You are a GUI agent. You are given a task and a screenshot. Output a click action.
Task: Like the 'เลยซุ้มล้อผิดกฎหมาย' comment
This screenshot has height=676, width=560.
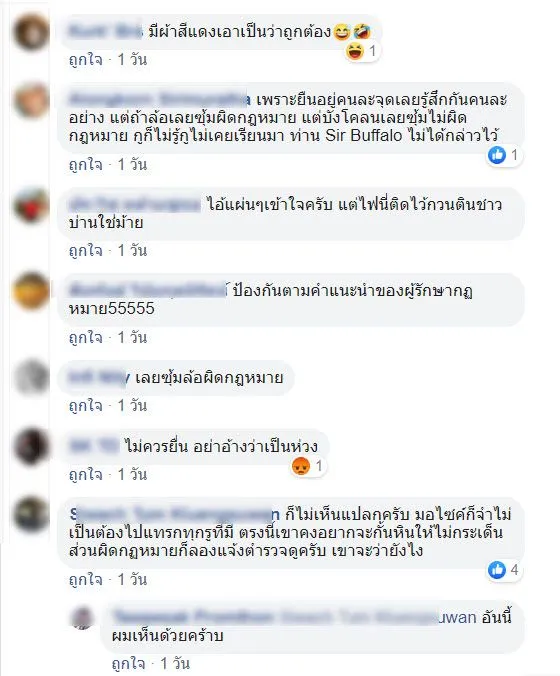[x=86, y=405]
